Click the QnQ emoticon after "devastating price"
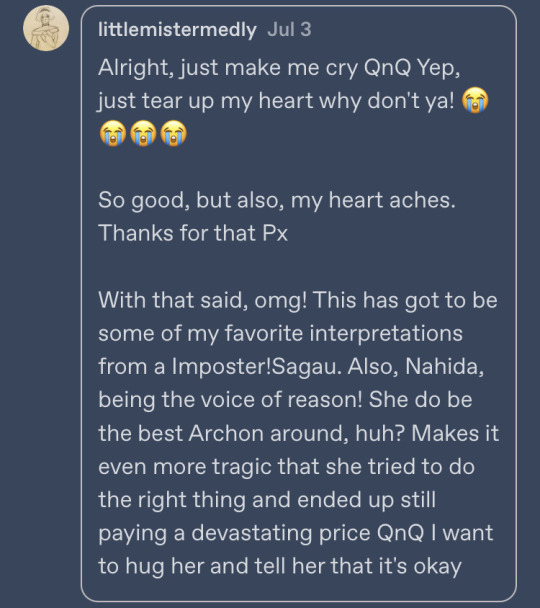This screenshot has width=540, height=608. click(400, 534)
